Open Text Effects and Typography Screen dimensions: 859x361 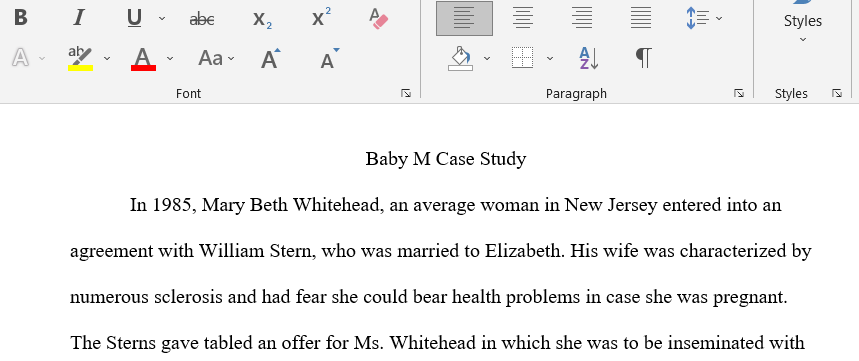click(x=21, y=58)
